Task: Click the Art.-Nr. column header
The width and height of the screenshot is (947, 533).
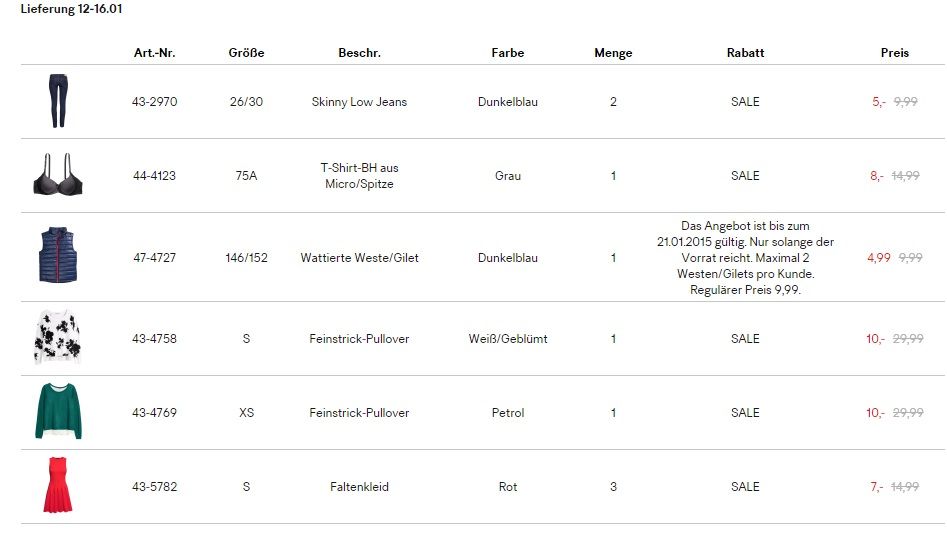Action: (154, 53)
